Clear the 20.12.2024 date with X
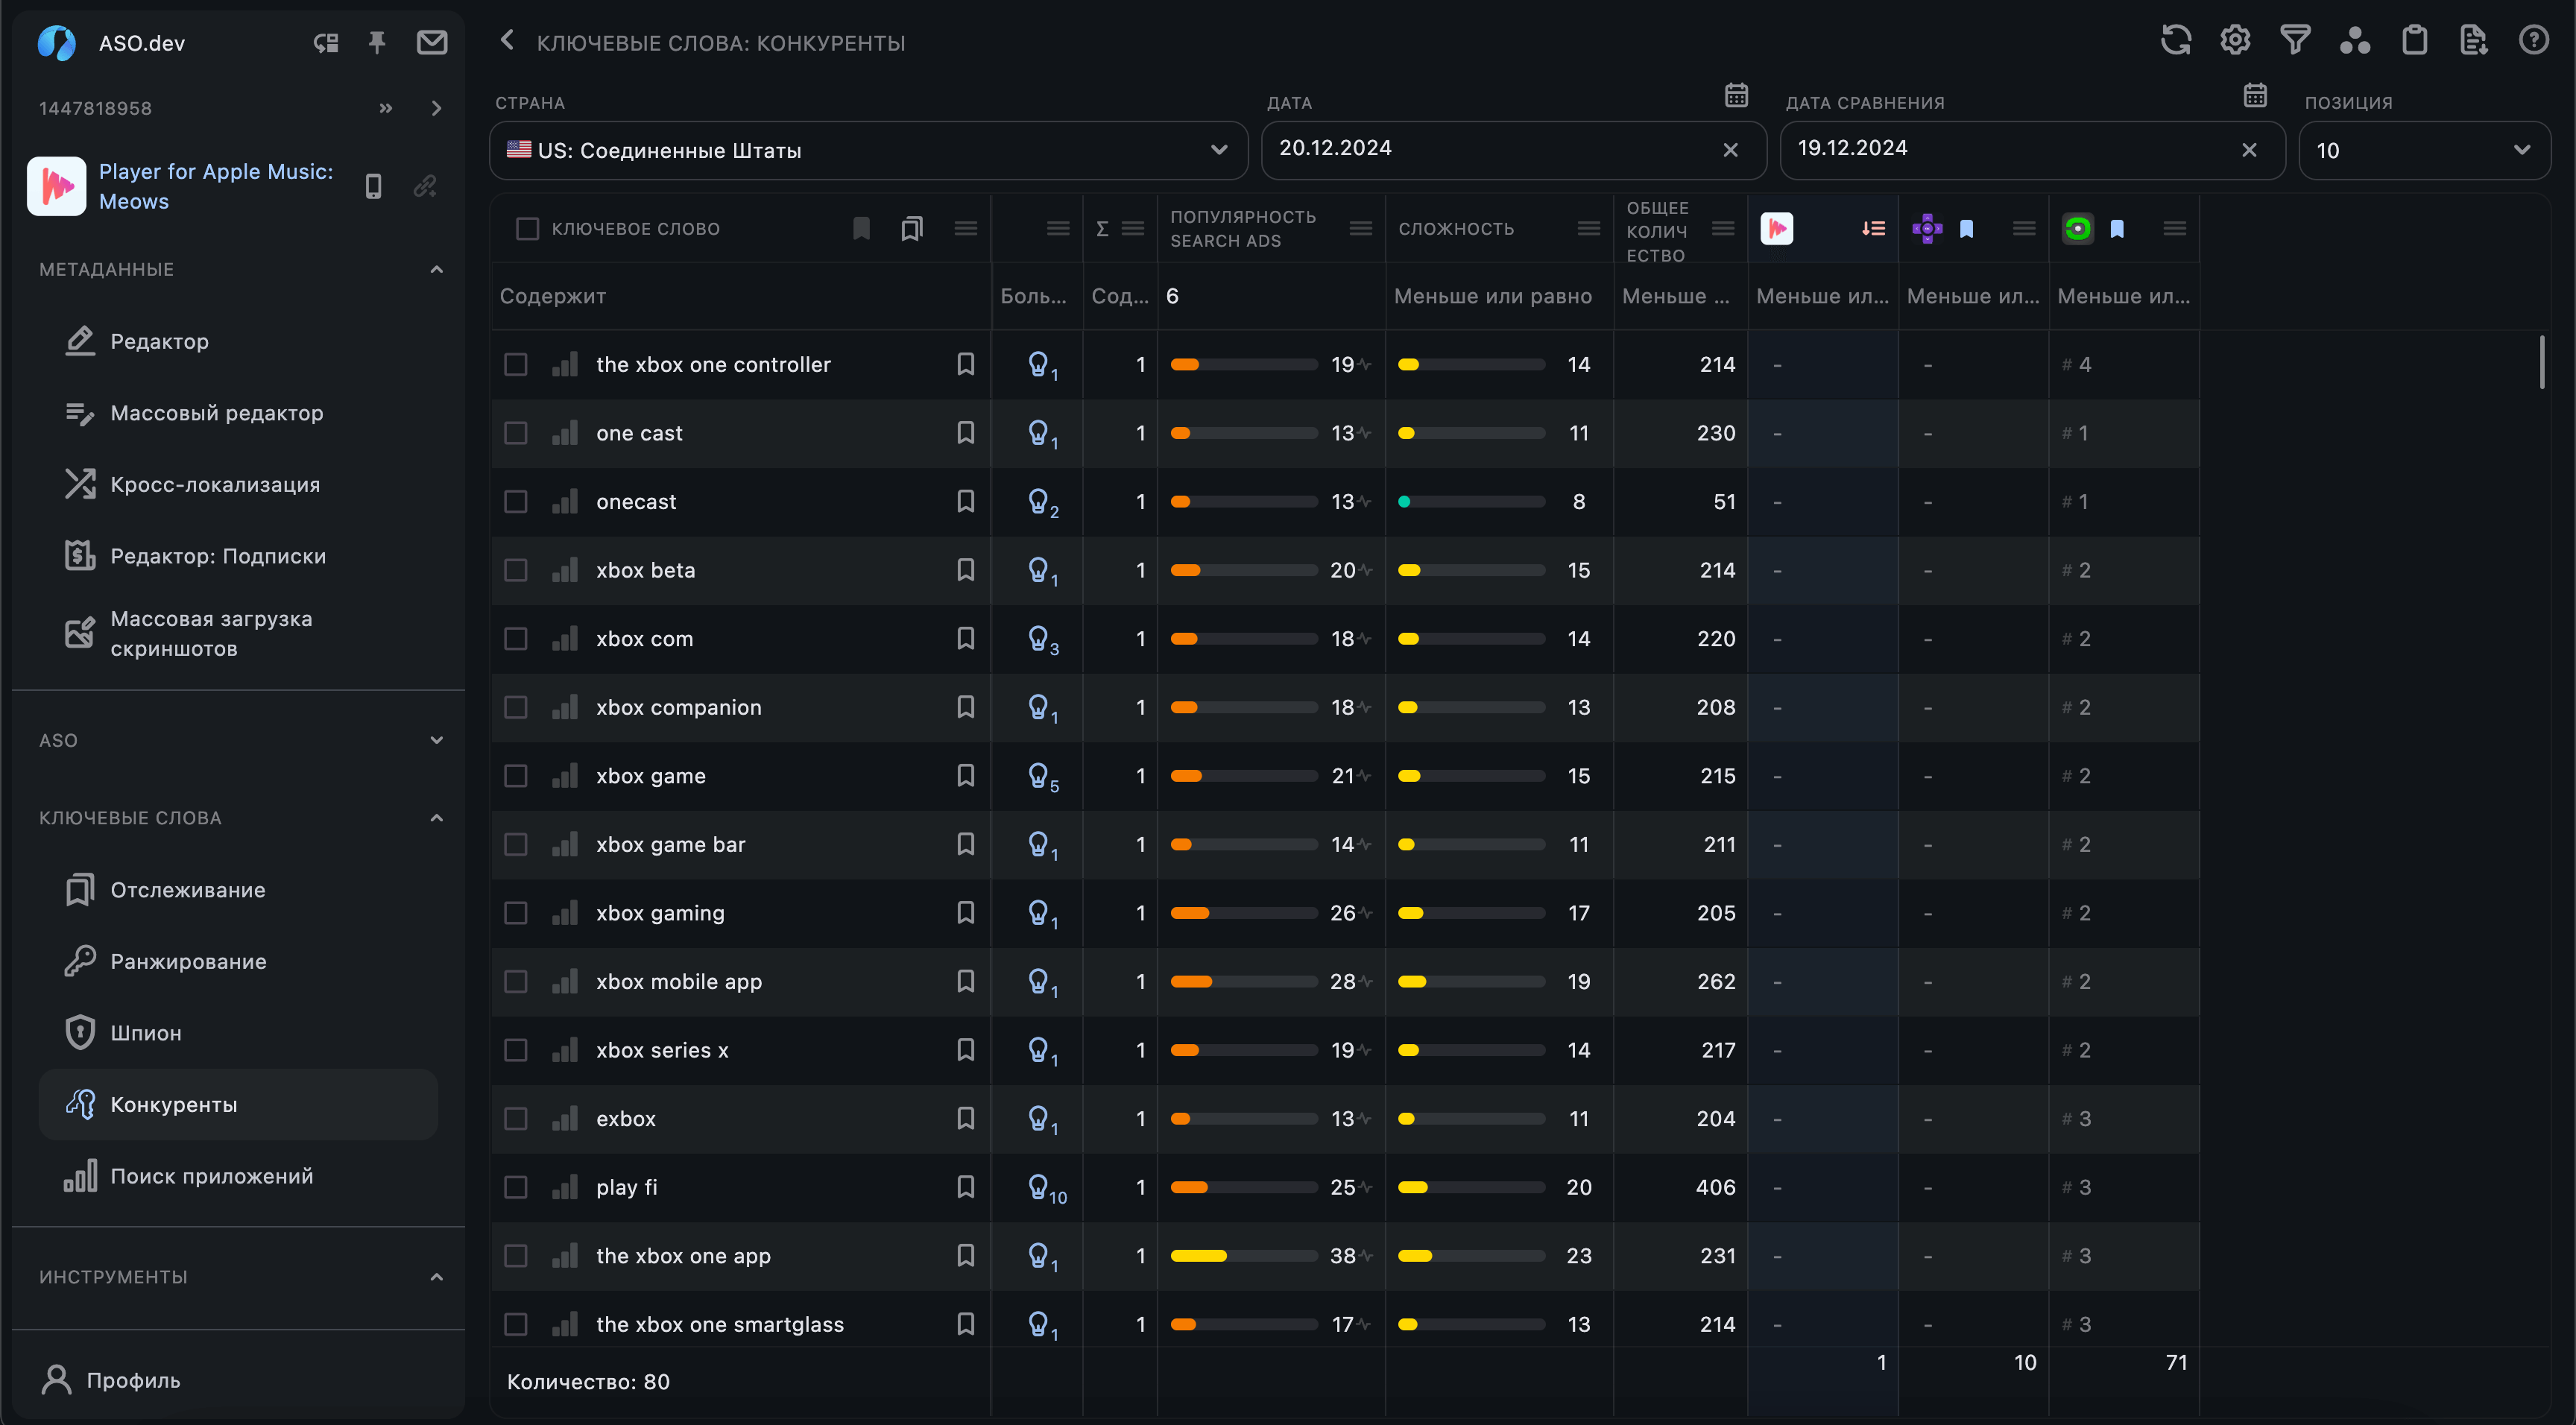 pyautogui.click(x=1731, y=150)
